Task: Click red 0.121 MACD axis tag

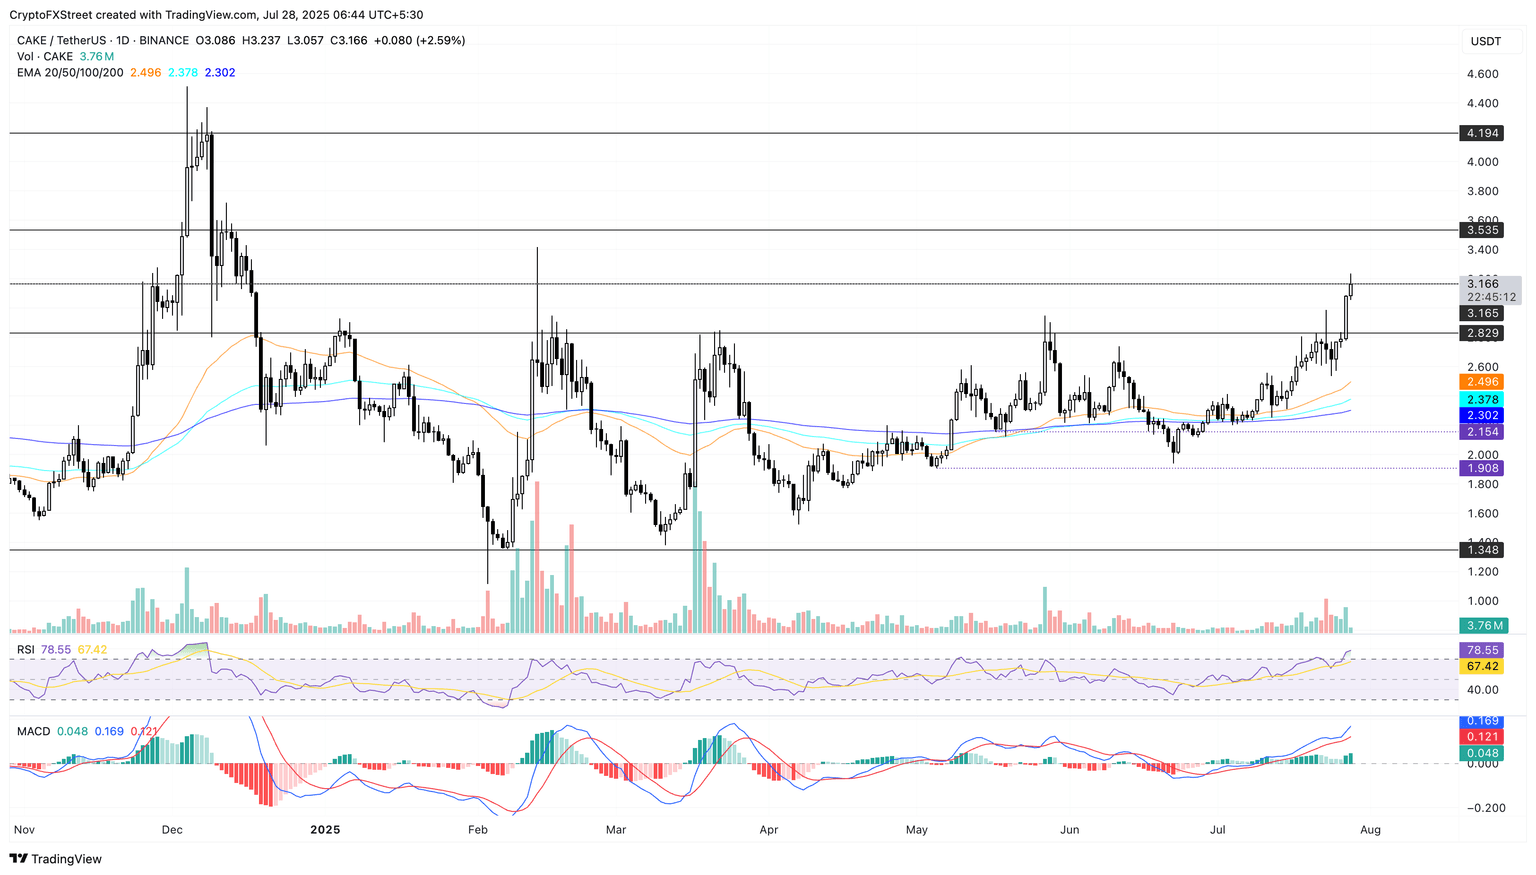Action: (1482, 736)
